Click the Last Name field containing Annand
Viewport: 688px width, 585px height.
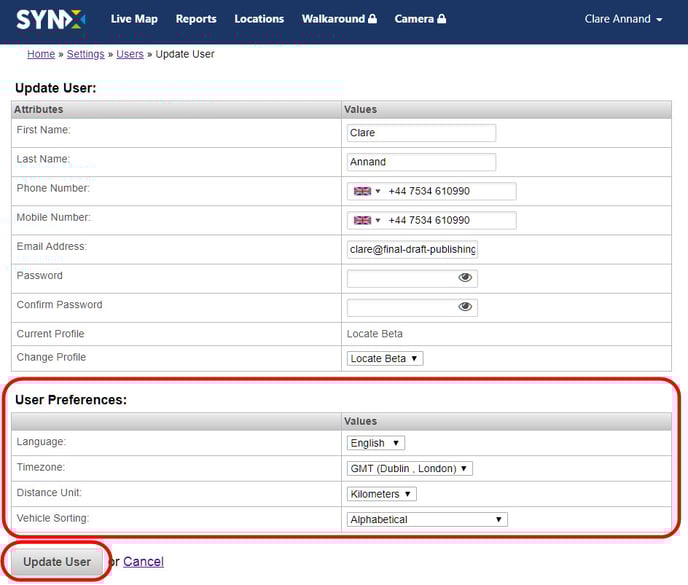pos(421,162)
